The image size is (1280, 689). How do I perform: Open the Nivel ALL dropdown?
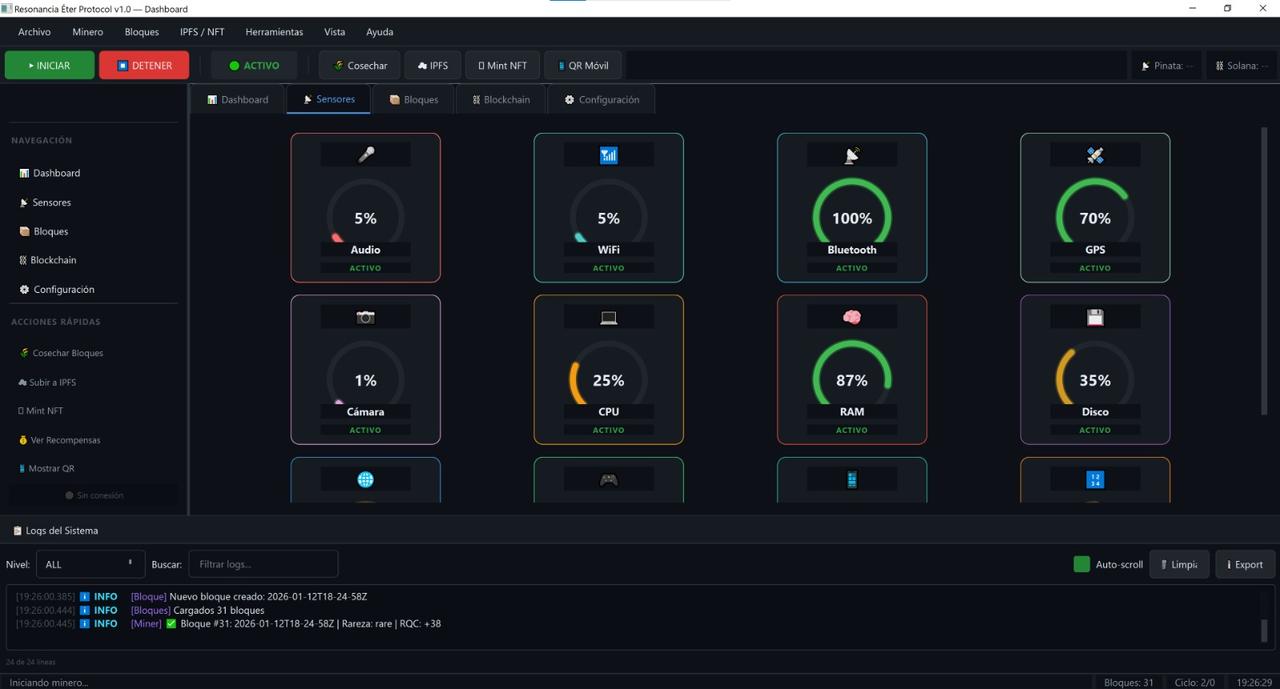coord(90,564)
